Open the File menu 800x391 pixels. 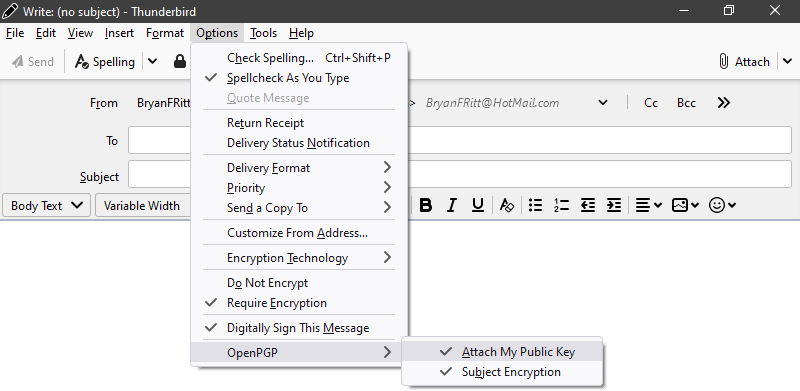coord(15,33)
